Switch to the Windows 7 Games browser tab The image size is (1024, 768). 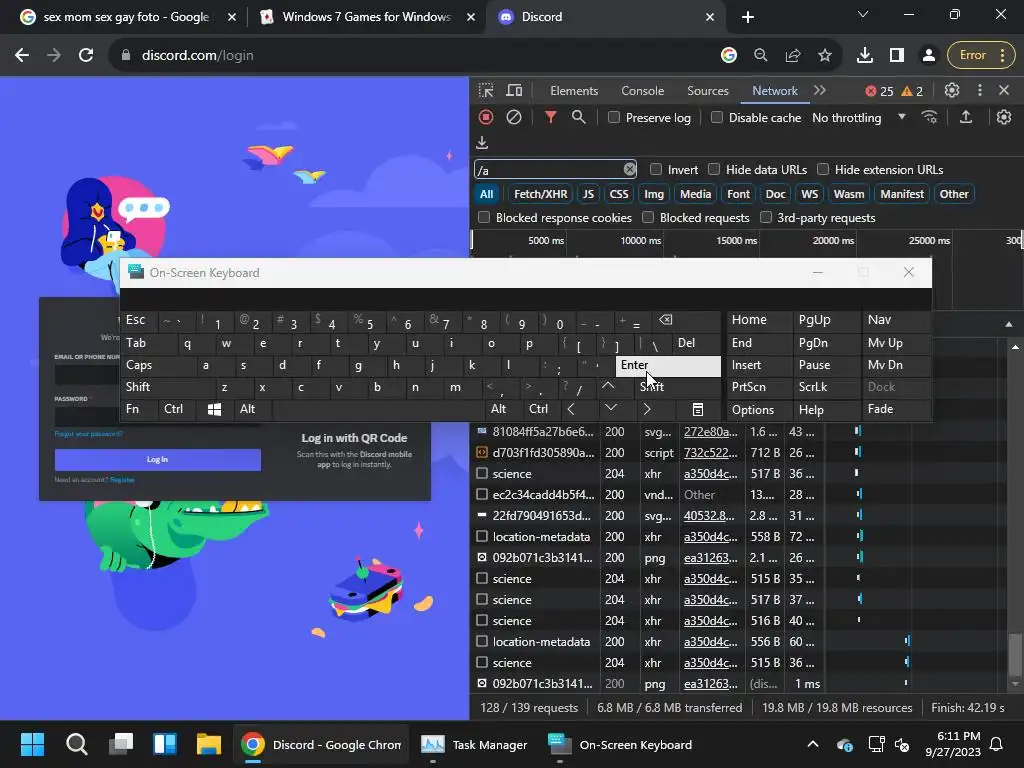366,17
